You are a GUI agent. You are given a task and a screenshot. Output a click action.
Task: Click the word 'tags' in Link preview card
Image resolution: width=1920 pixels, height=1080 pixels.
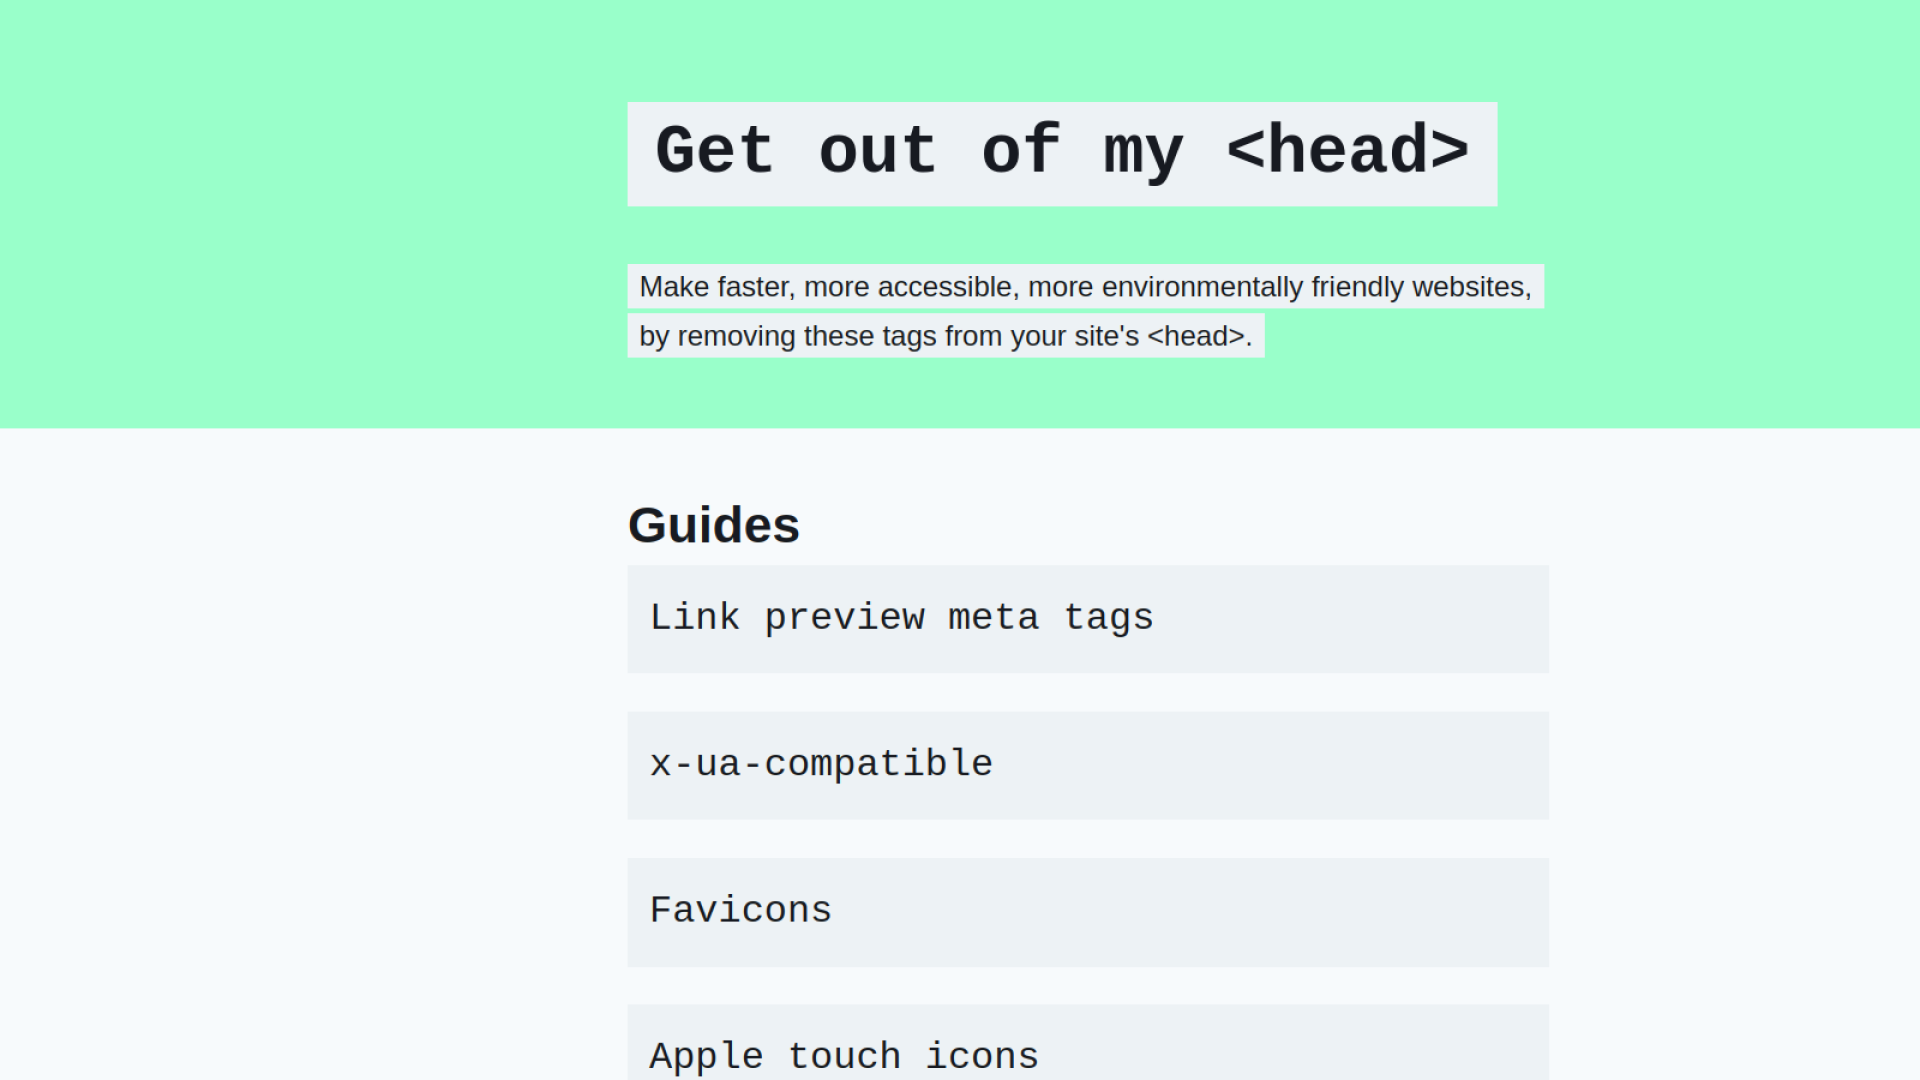pyautogui.click(x=1108, y=618)
